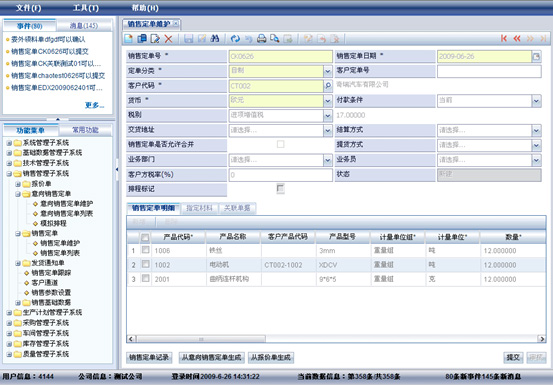
Task: Click the binoculars Find icon
Action: [215, 38]
